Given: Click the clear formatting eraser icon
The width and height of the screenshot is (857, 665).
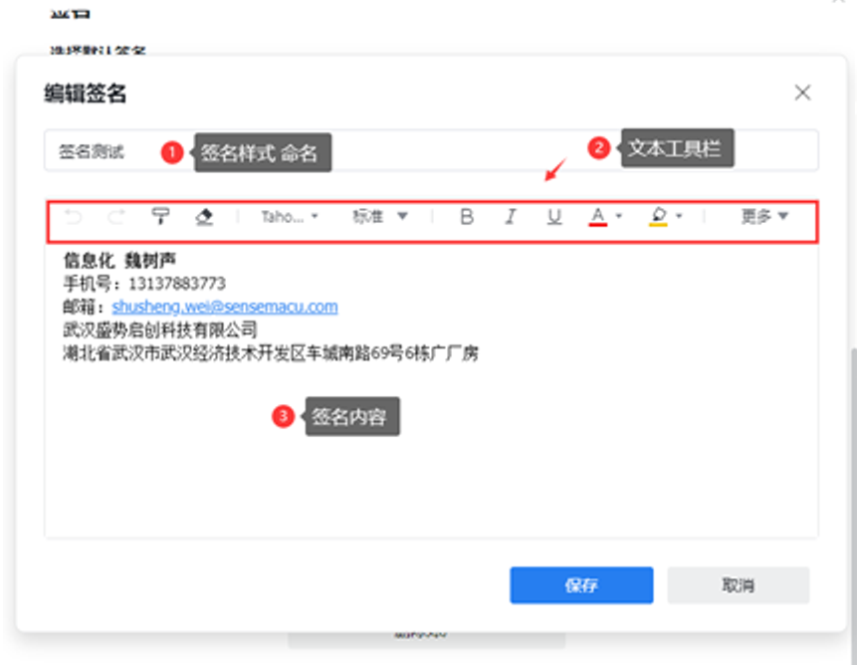Looking at the screenshot, I should [204, 217].
